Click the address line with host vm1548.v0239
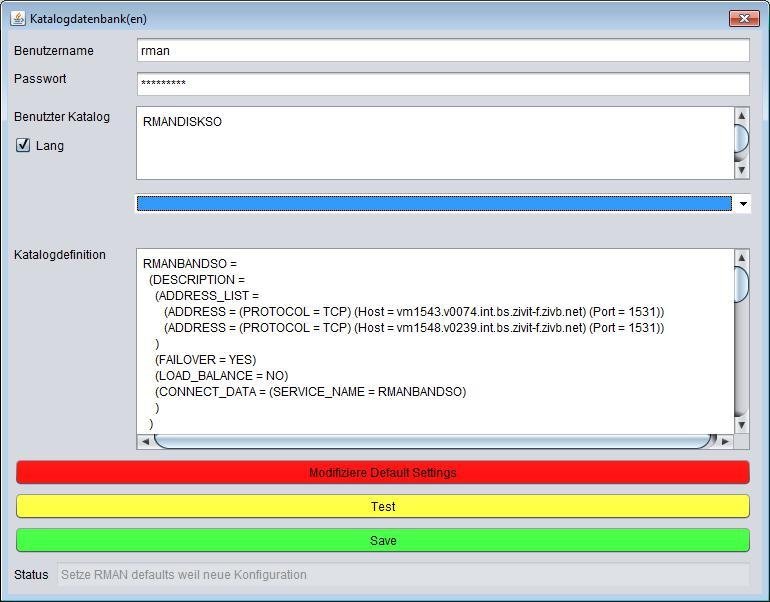 [414, 328]
